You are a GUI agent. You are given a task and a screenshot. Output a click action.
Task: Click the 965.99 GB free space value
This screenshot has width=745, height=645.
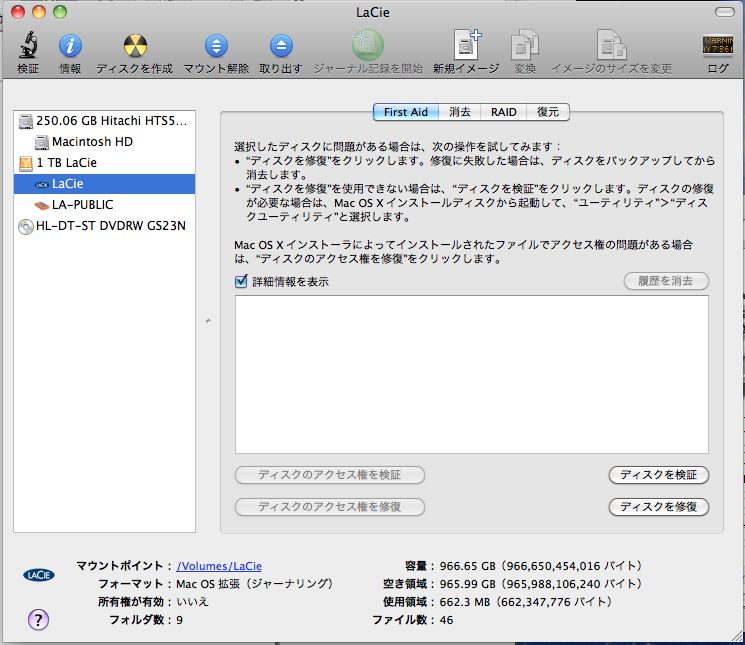541,584
